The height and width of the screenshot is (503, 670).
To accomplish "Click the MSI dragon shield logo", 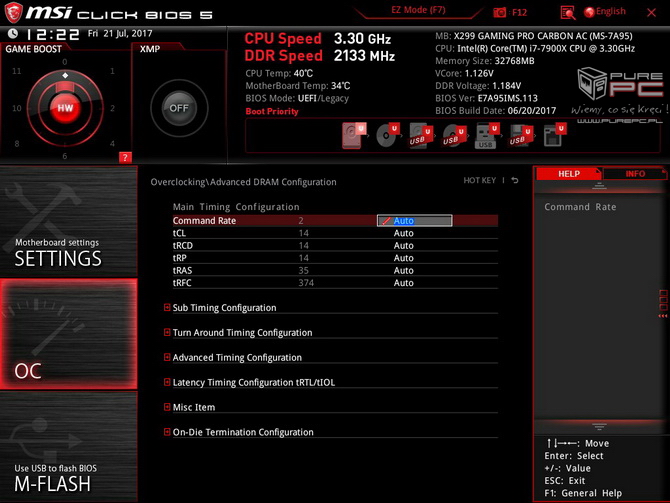I will tap(14, 12).
